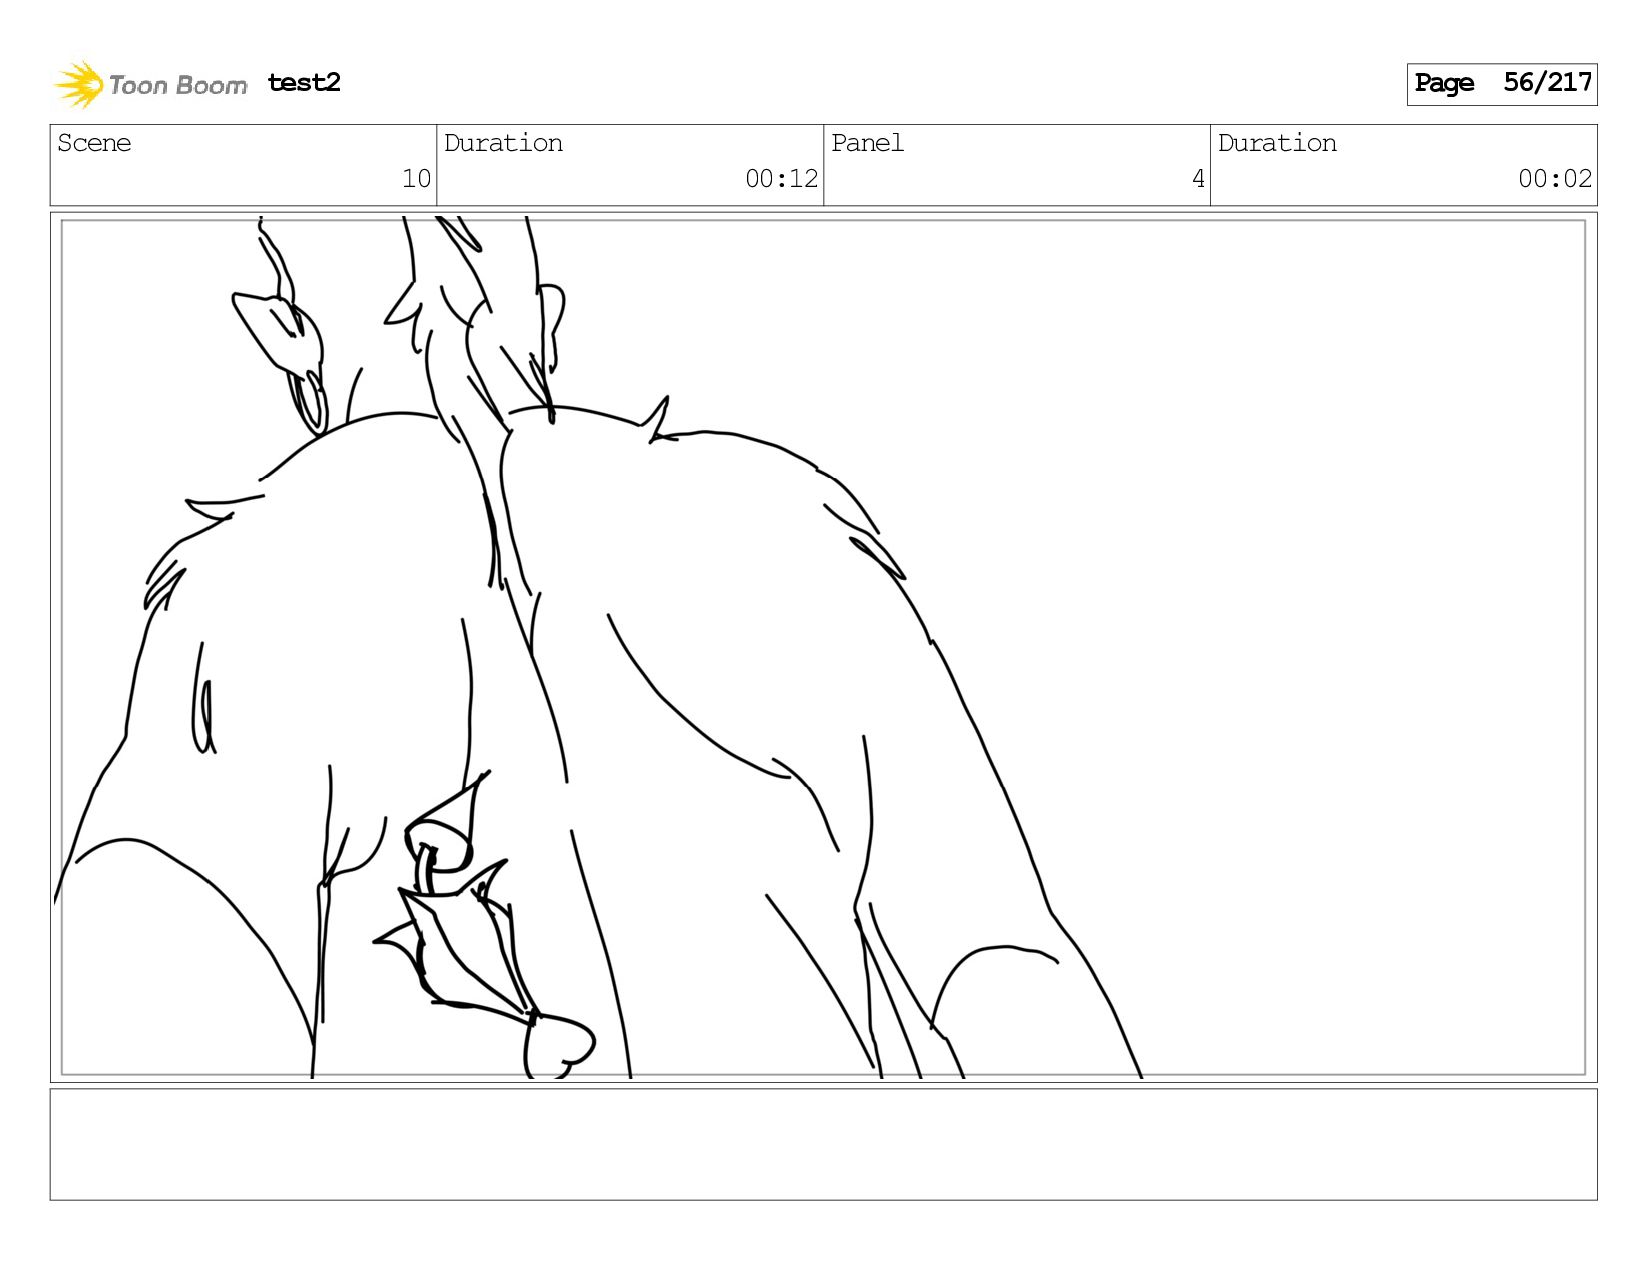This screenshot has height=1275, width=1650.
Task: Click the 'Panel' label
Action: [867, 143]
